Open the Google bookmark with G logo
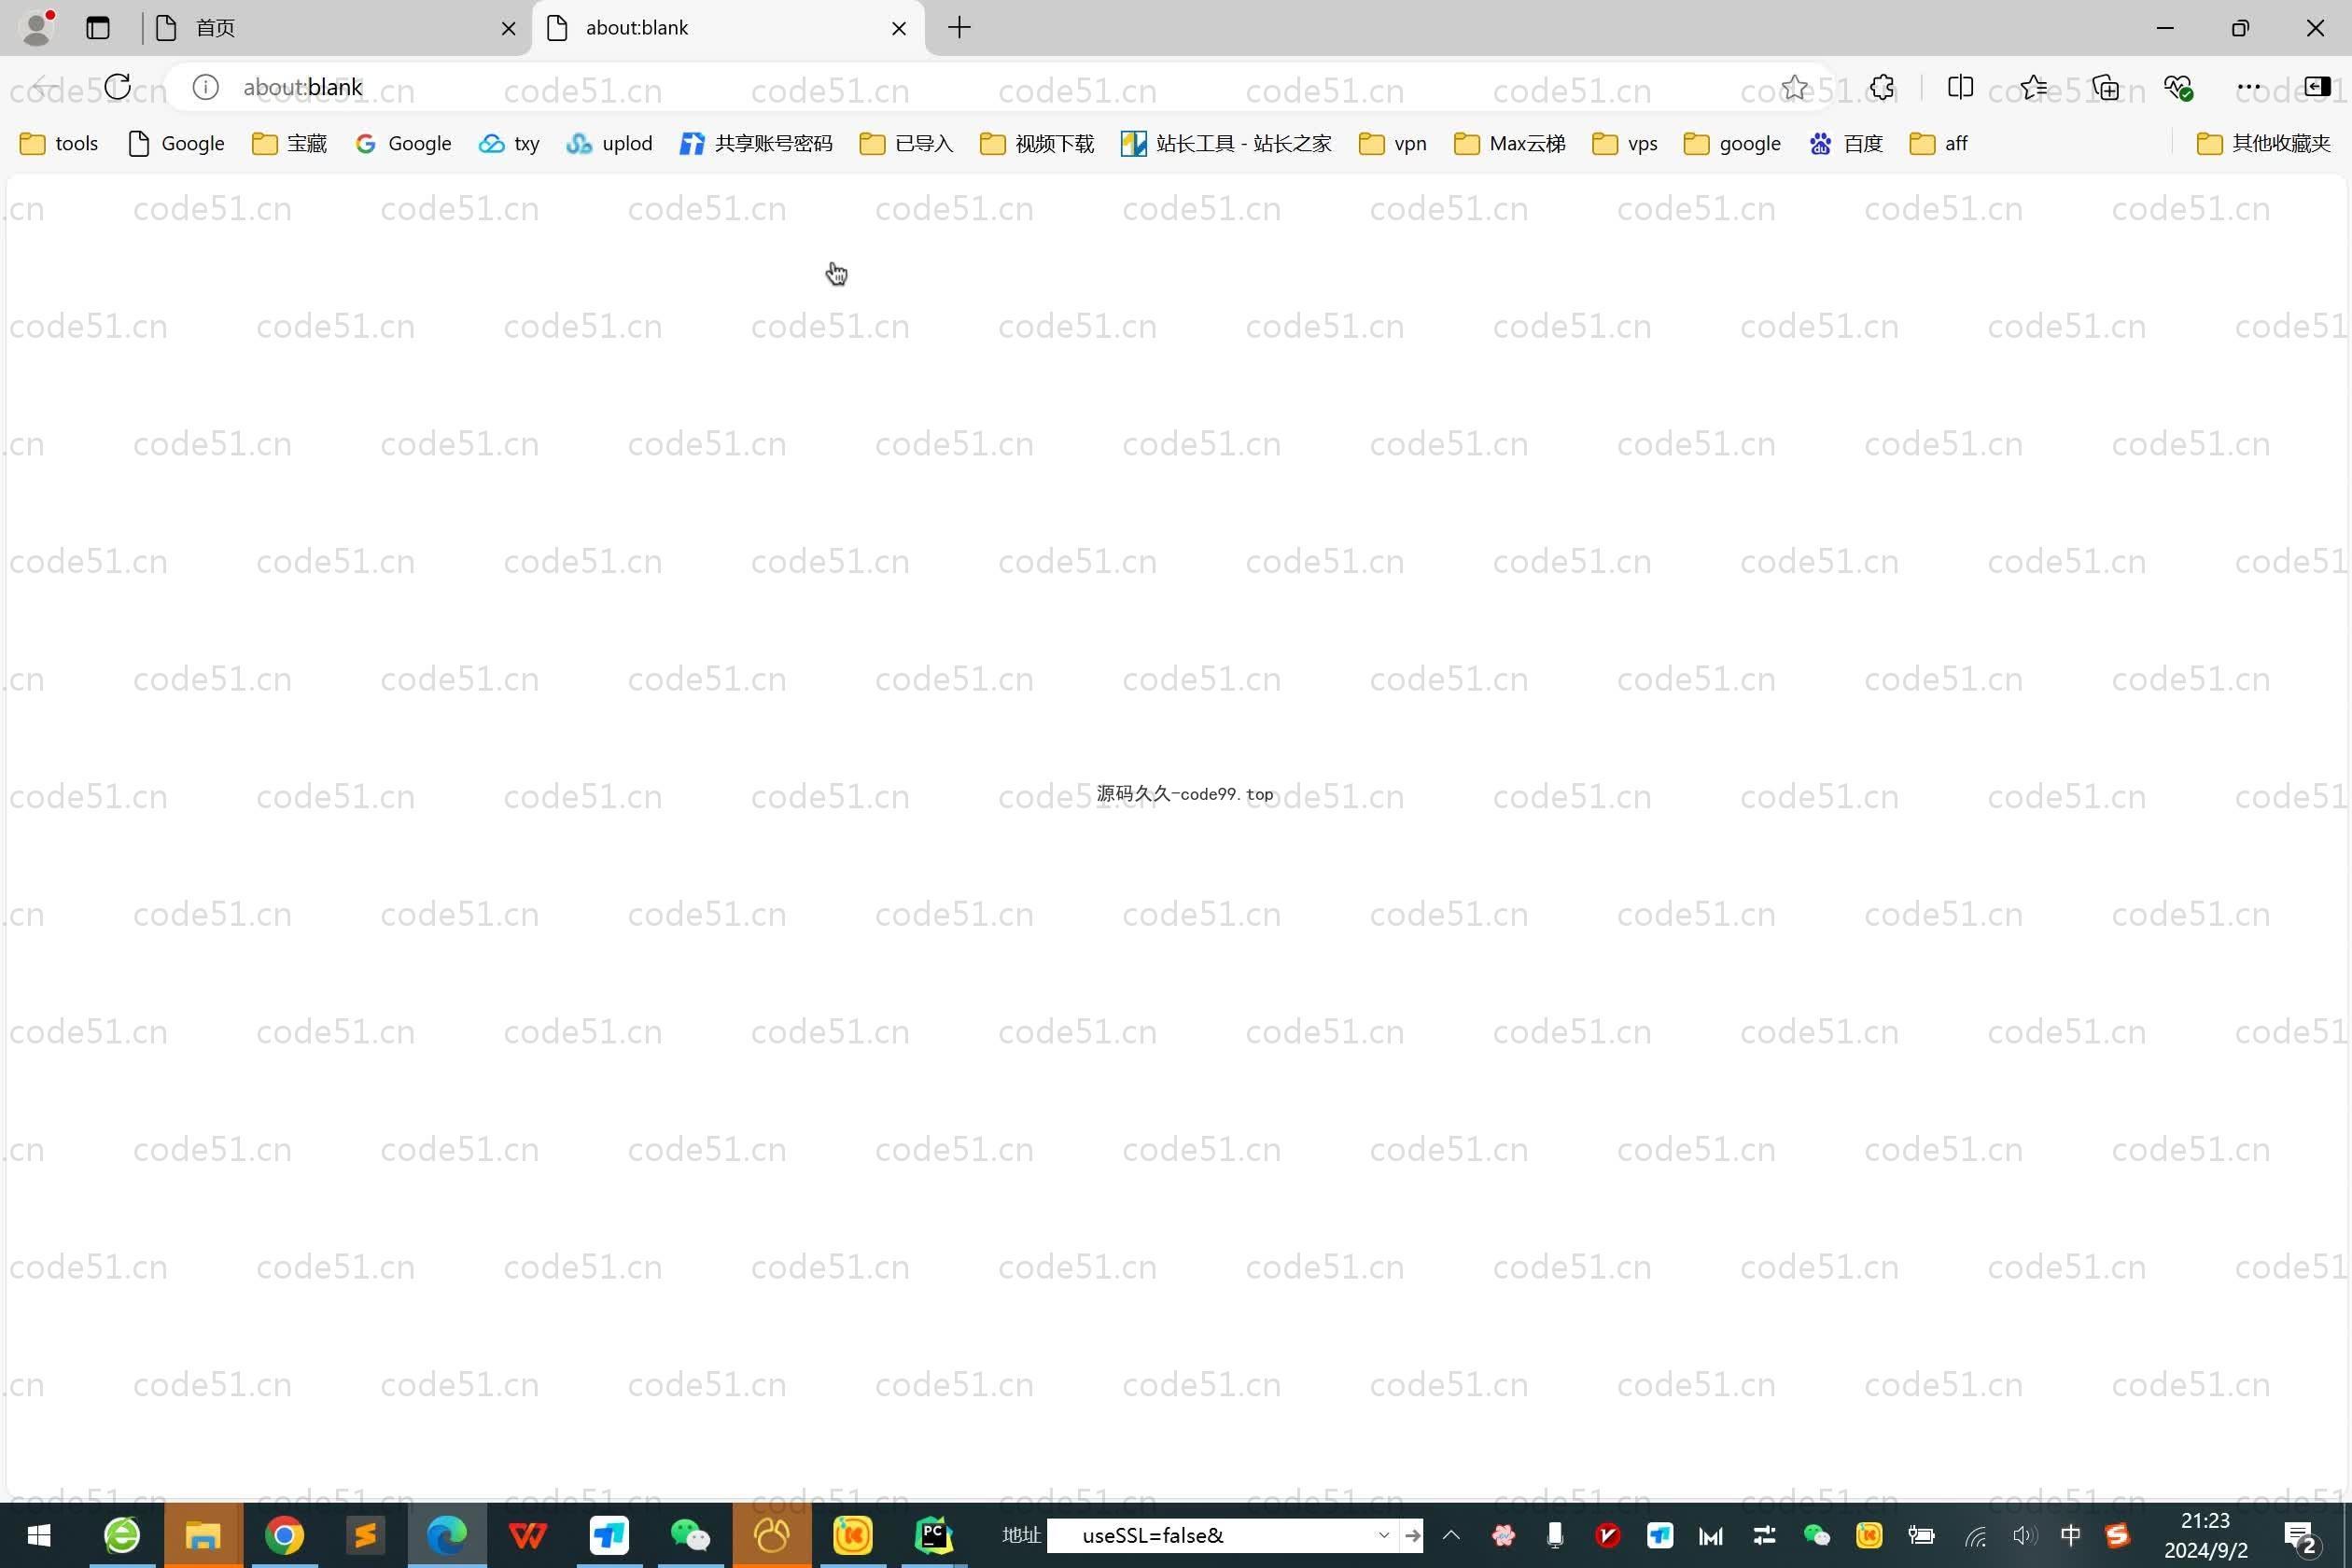 [x=403, y=143]
